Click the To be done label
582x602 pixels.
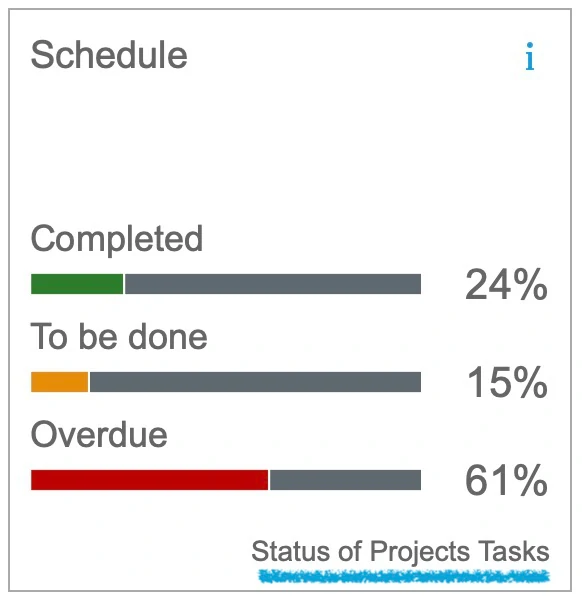coord(119,336)
